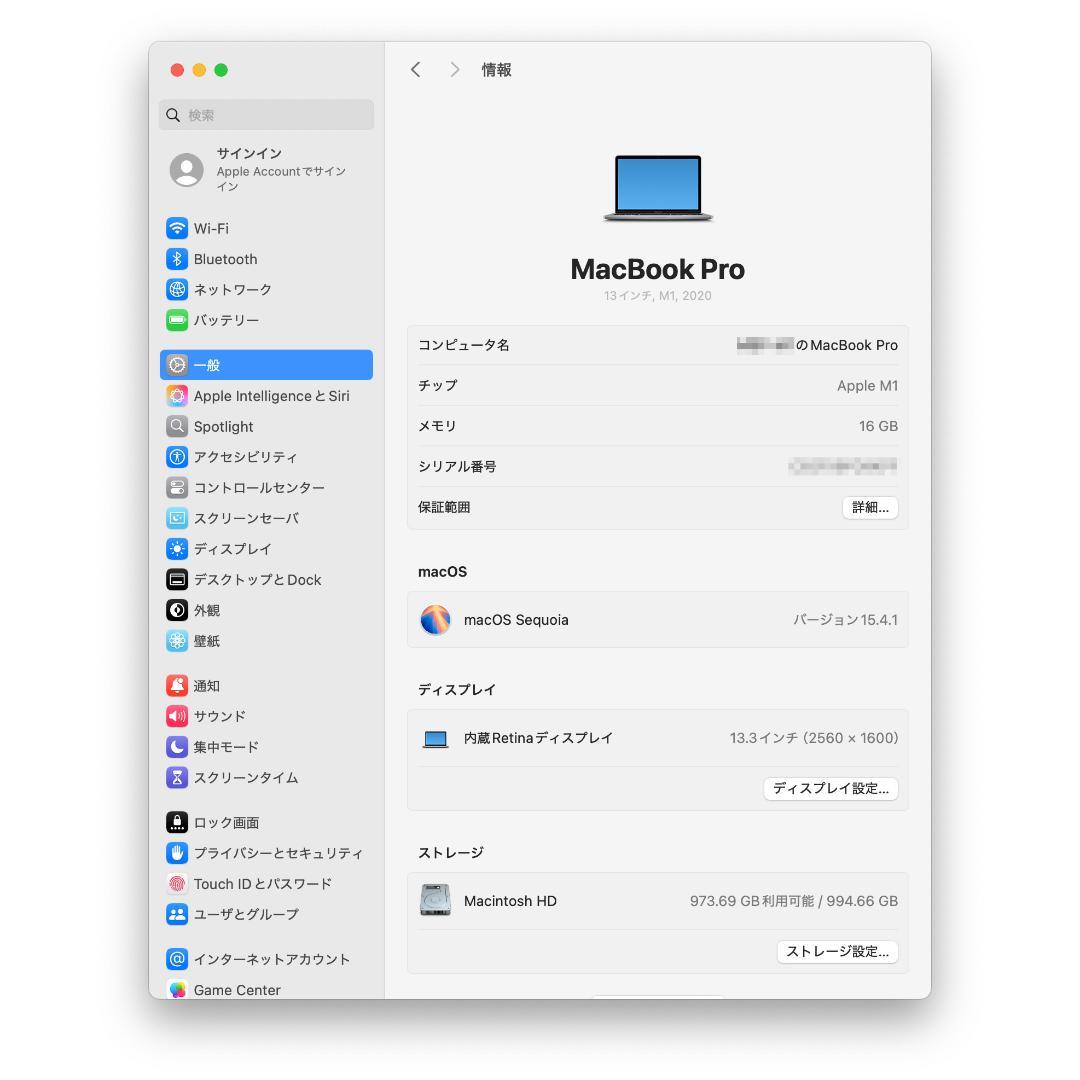Open 詳細 next to 保証範囲 (warranty)

click(x=869, y=507)
